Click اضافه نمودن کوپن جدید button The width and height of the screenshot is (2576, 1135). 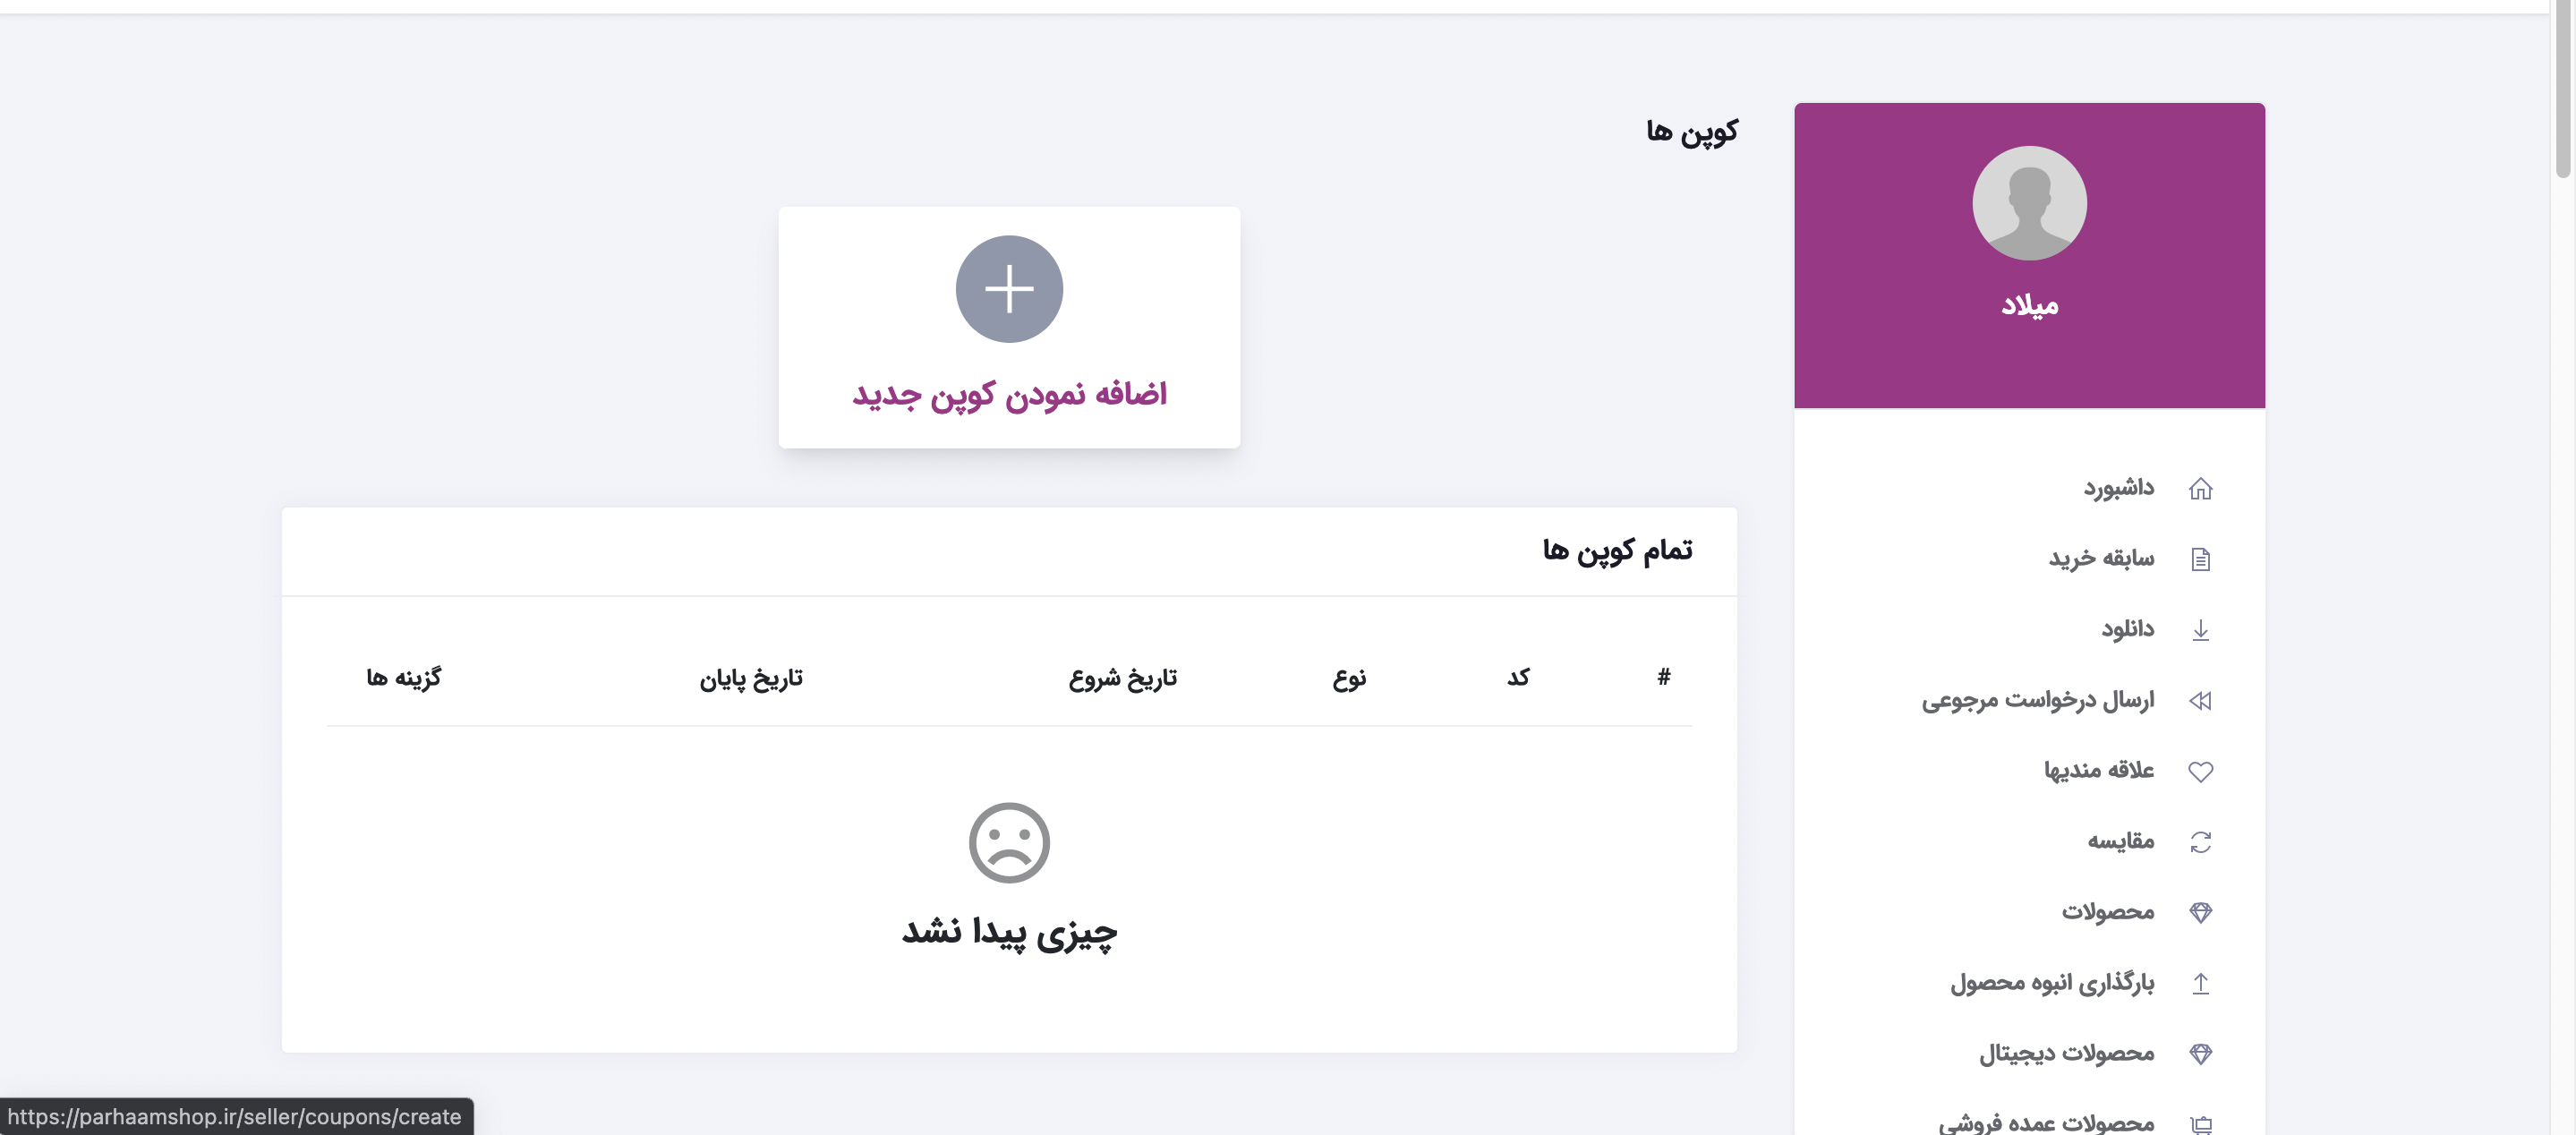click(1008, 393)
